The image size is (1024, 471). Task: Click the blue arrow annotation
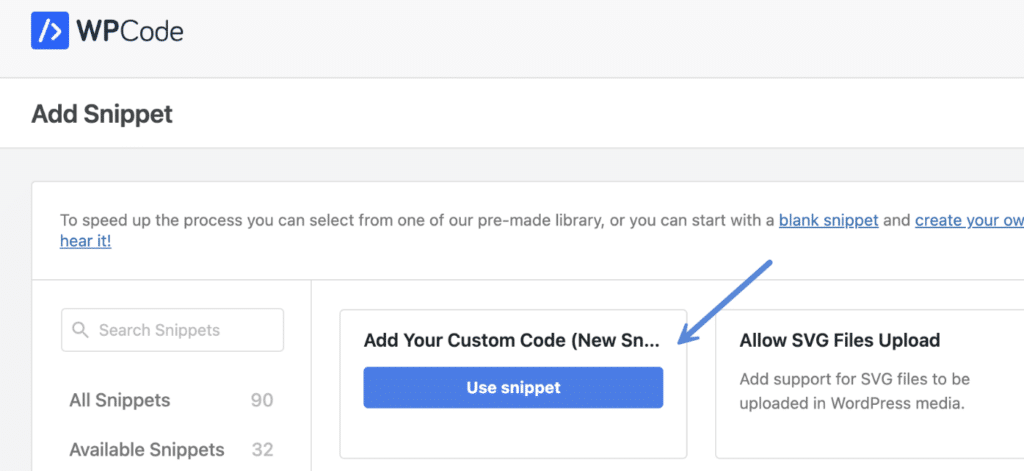(726, 302)
